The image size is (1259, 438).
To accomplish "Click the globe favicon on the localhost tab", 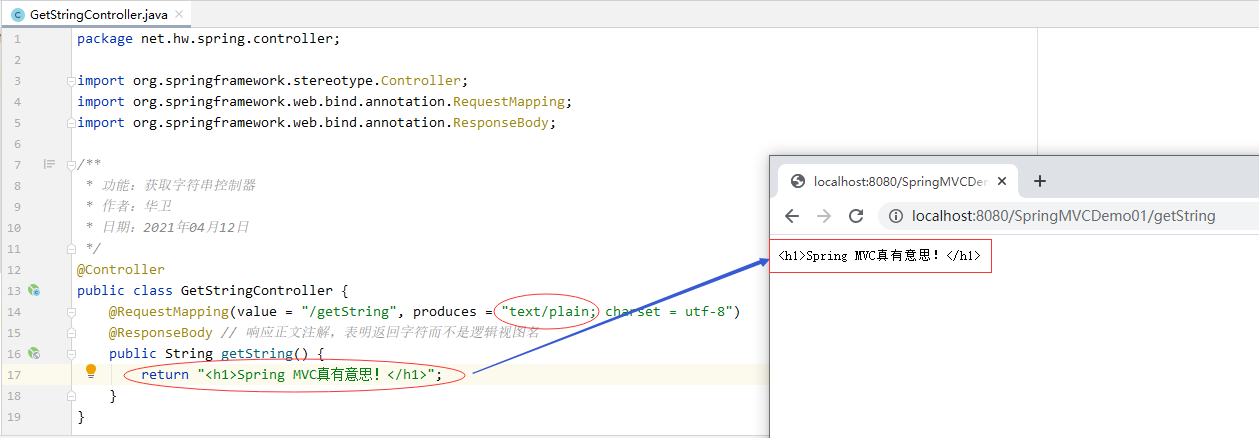I will pyautogui.click(x=798, y=181).
